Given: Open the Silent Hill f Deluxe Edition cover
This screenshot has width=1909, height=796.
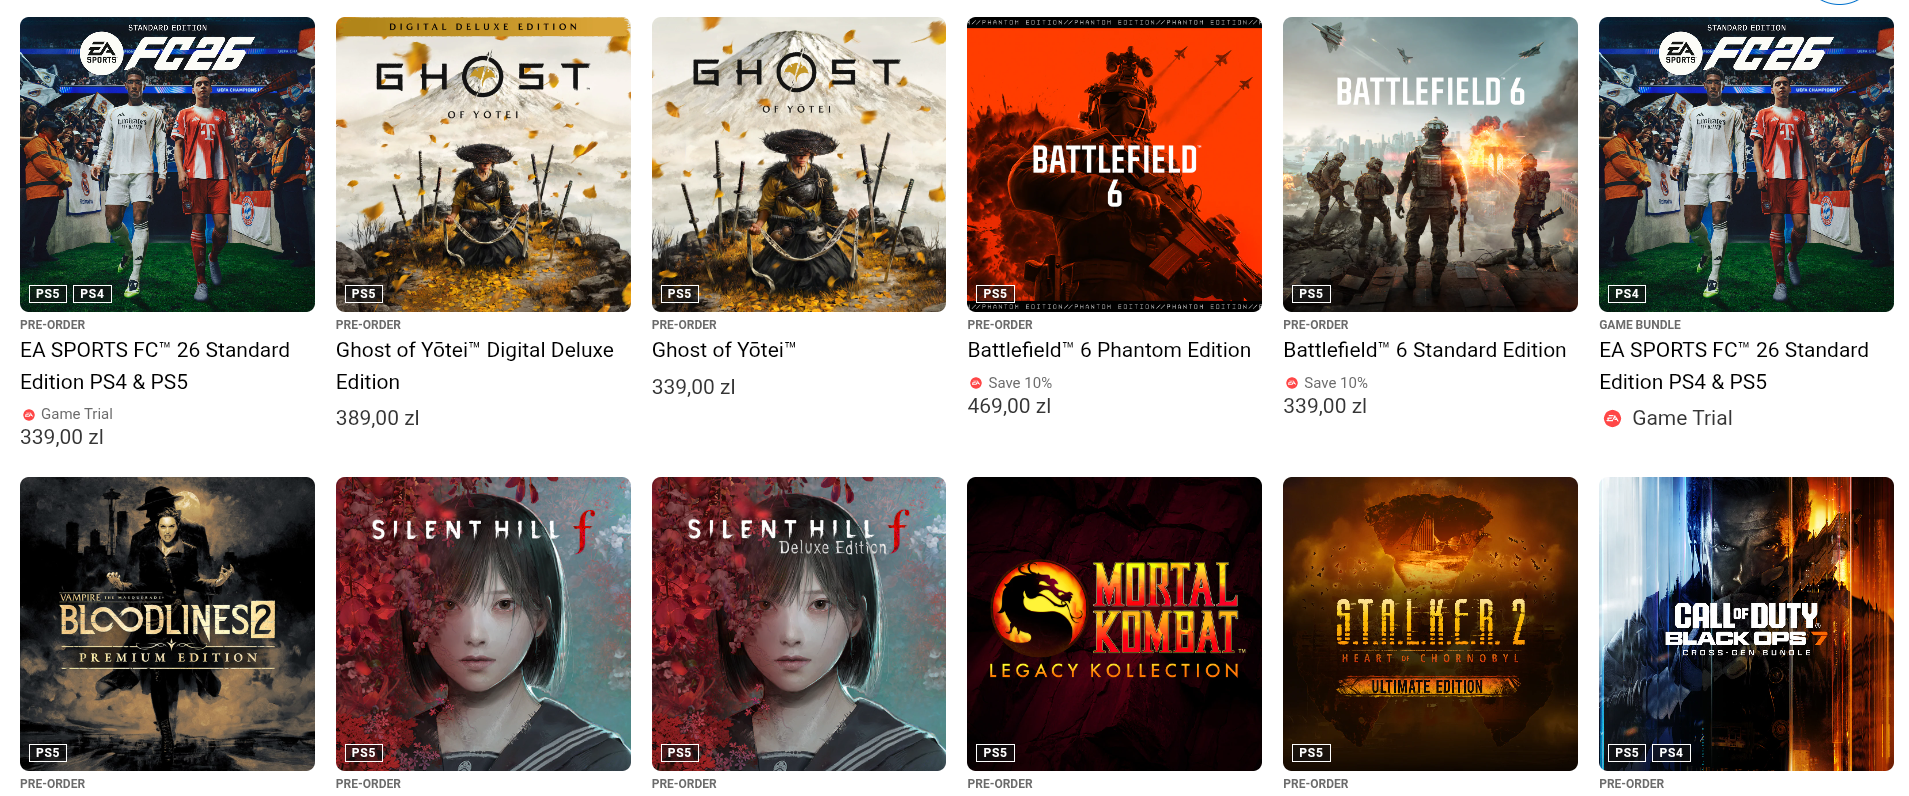Looking at the screenshot, I should [x=799, y=624].
